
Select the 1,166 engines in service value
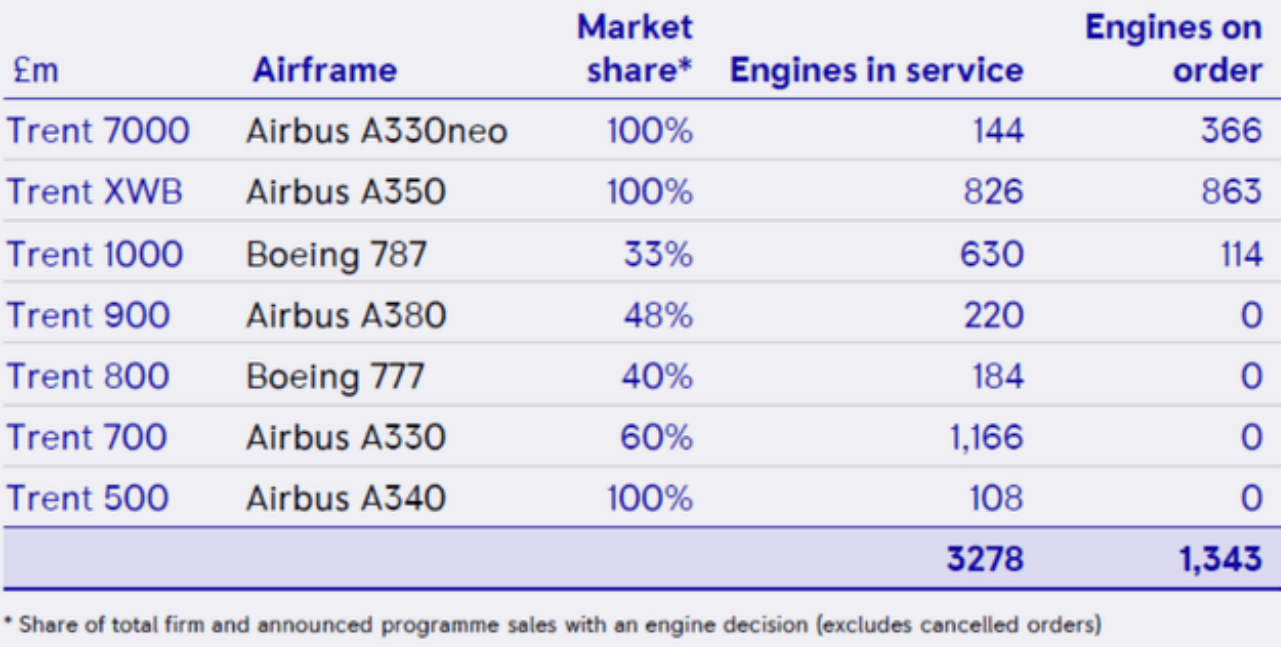pyautogui.click(x=987, y=437)
